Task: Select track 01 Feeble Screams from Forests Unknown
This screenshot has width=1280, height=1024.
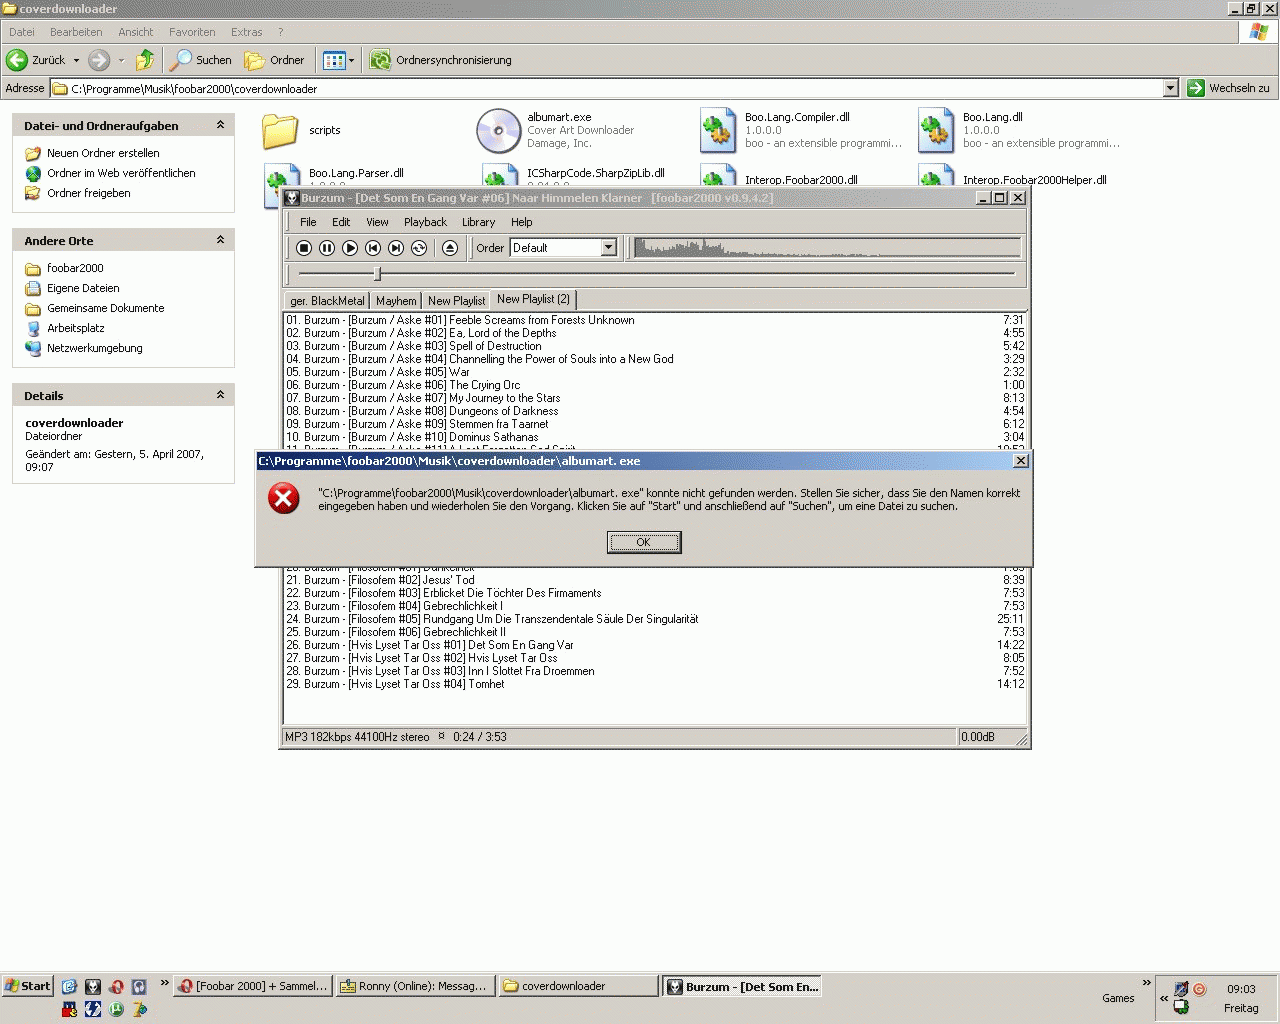Action: (655, 320)
